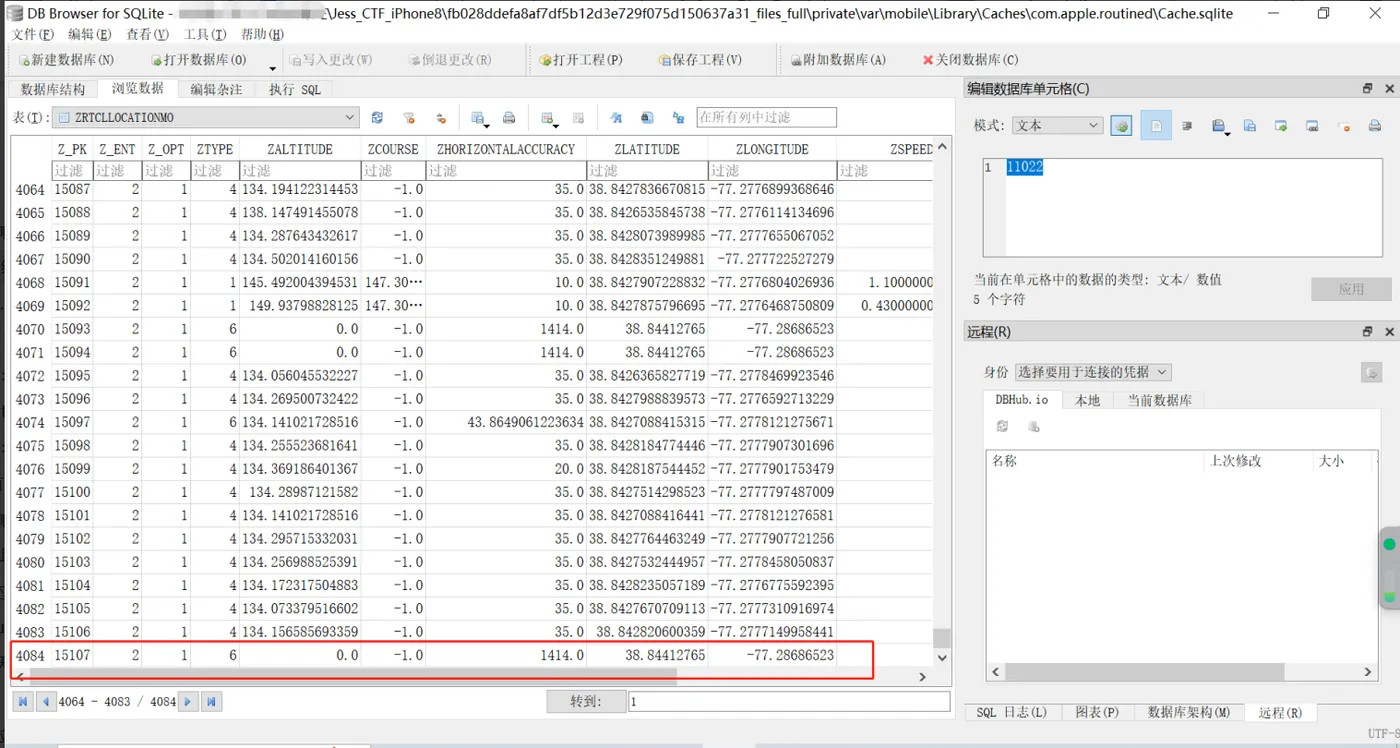
Task: Click the go-to record number input
Action: click(x=789, y=702)
